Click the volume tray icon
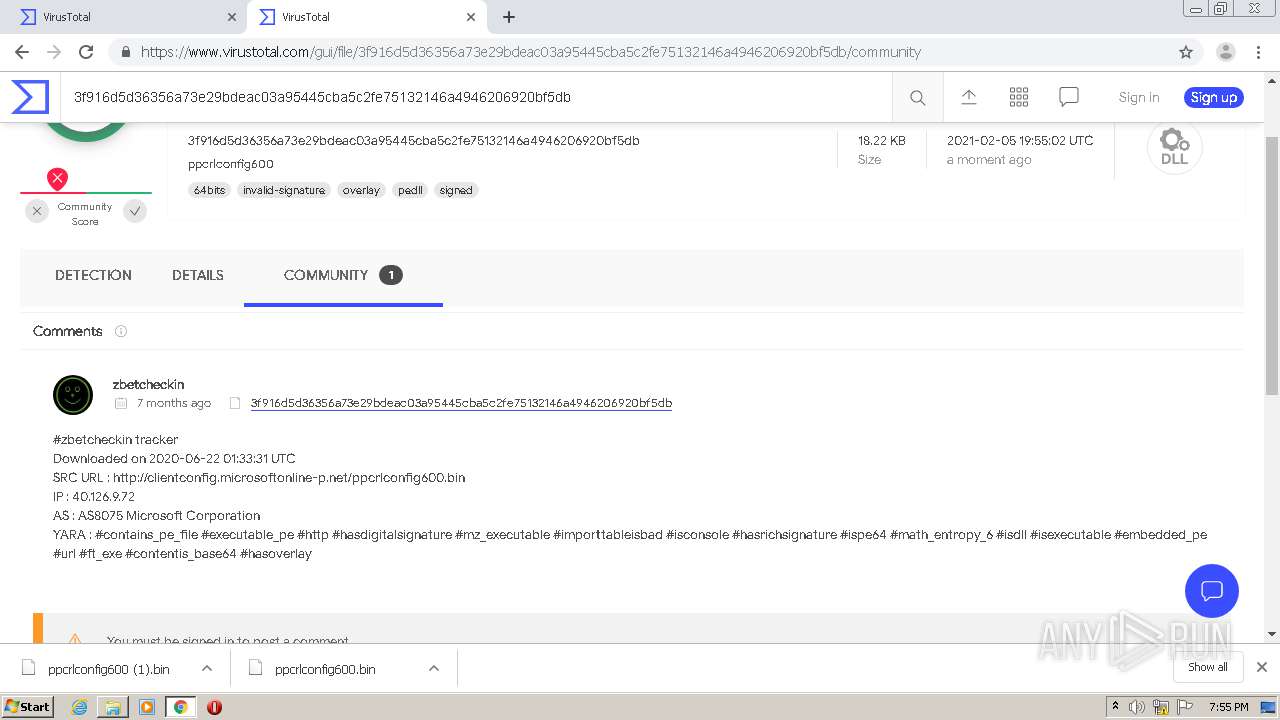 (1137, 707)
